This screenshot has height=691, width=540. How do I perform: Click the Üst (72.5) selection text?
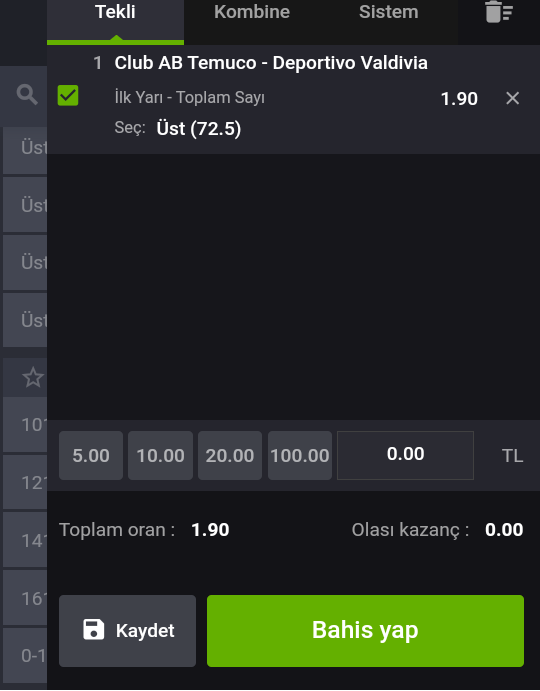[x=199, y=129]
